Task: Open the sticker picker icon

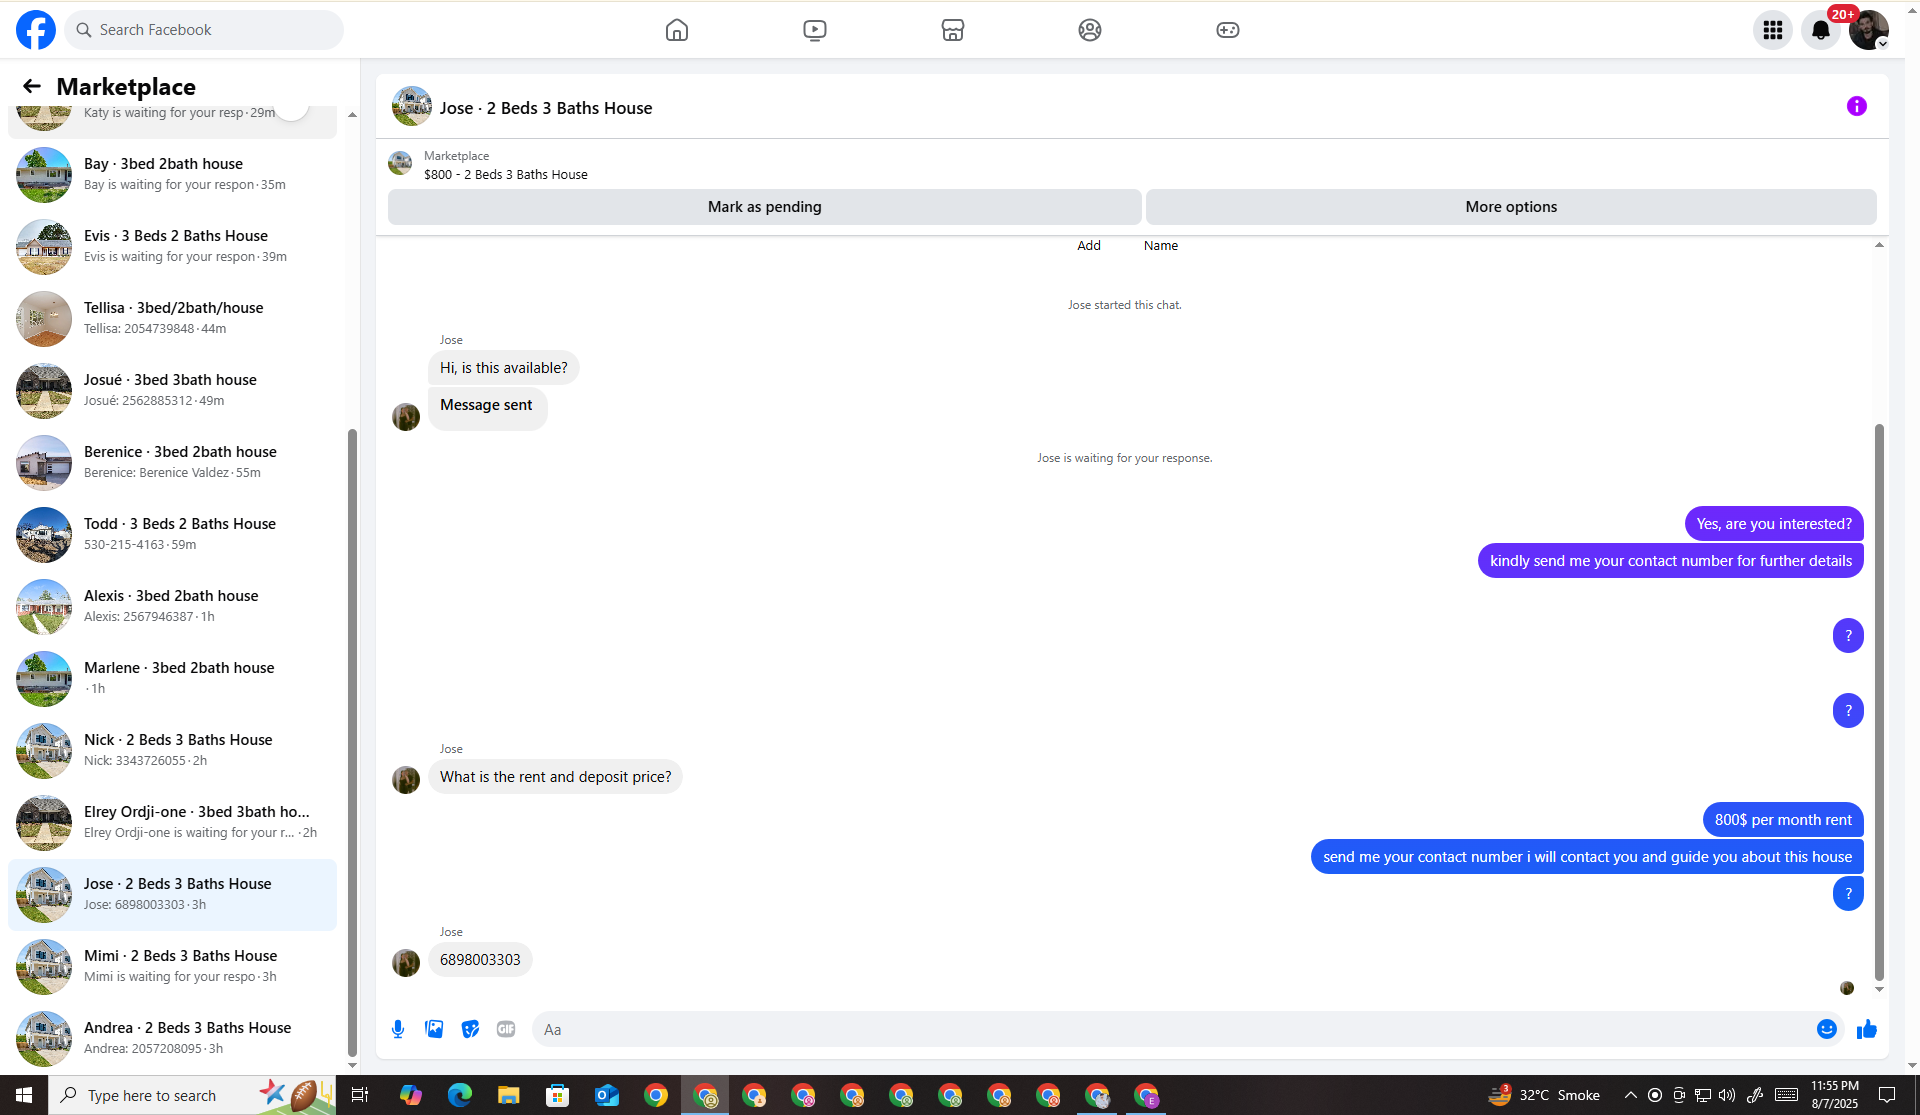Action: (x=470, y=1029)
